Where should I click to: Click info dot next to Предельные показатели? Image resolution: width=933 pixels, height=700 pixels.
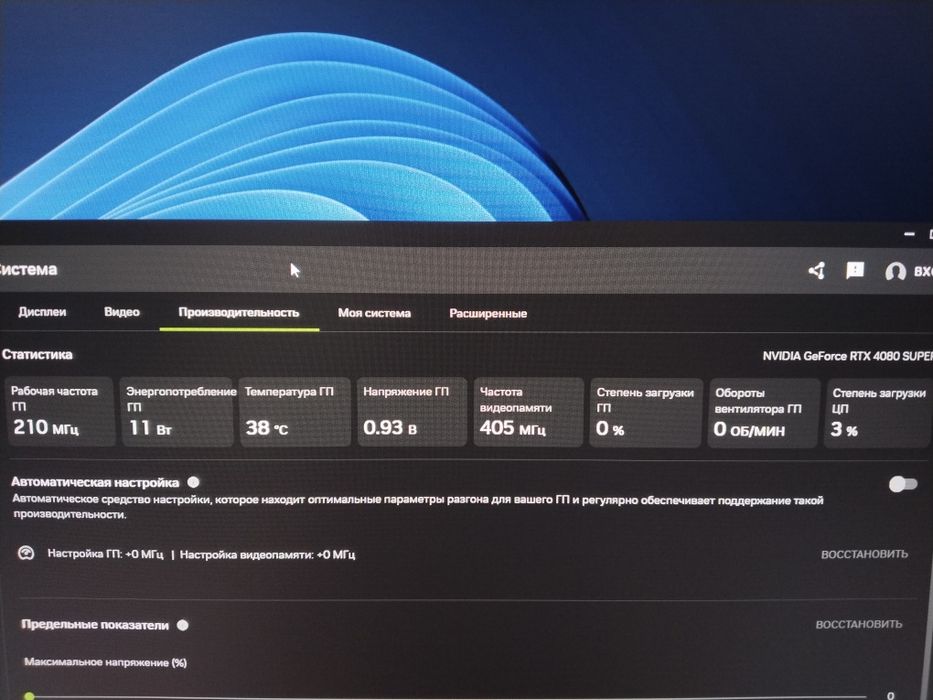click(183, 625)
